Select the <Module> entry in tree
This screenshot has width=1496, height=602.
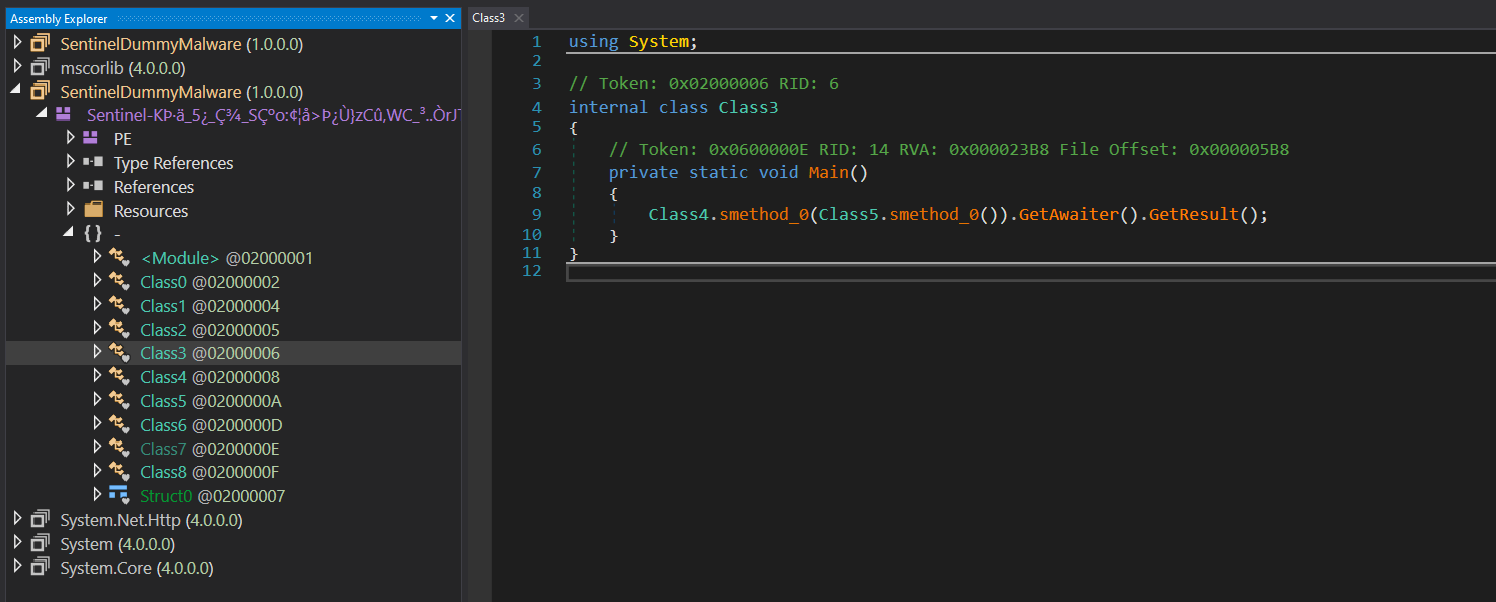pyautogui.click(x=180, y=258)
